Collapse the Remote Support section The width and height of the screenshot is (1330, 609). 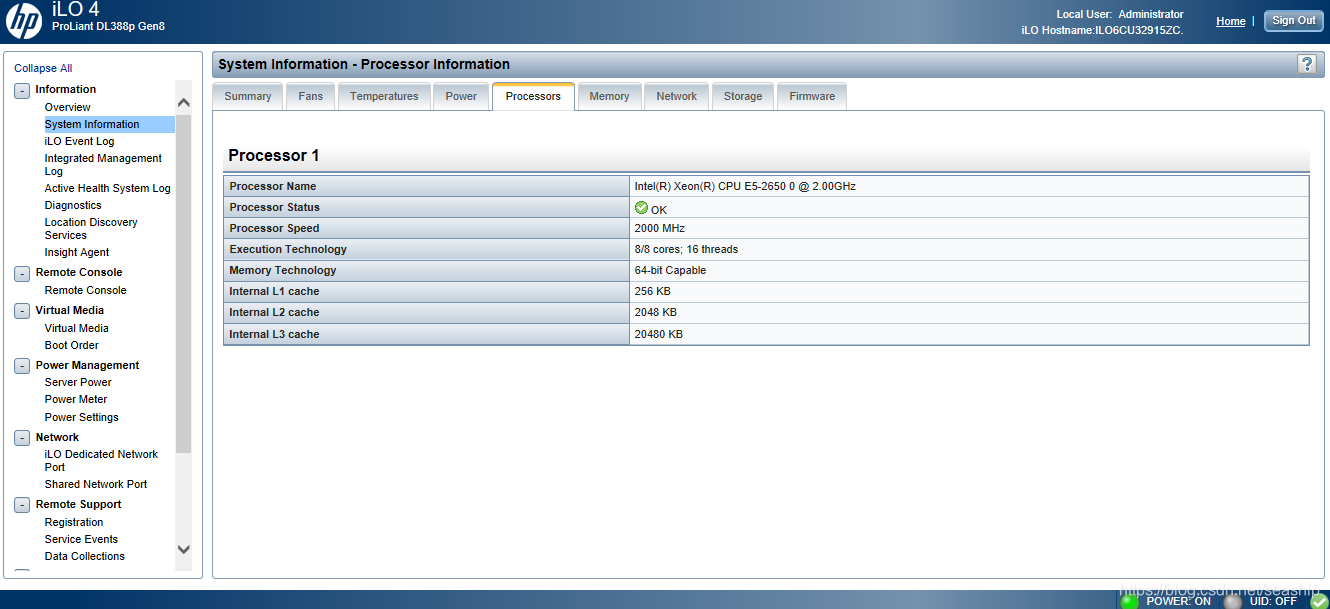pos(22,505)
